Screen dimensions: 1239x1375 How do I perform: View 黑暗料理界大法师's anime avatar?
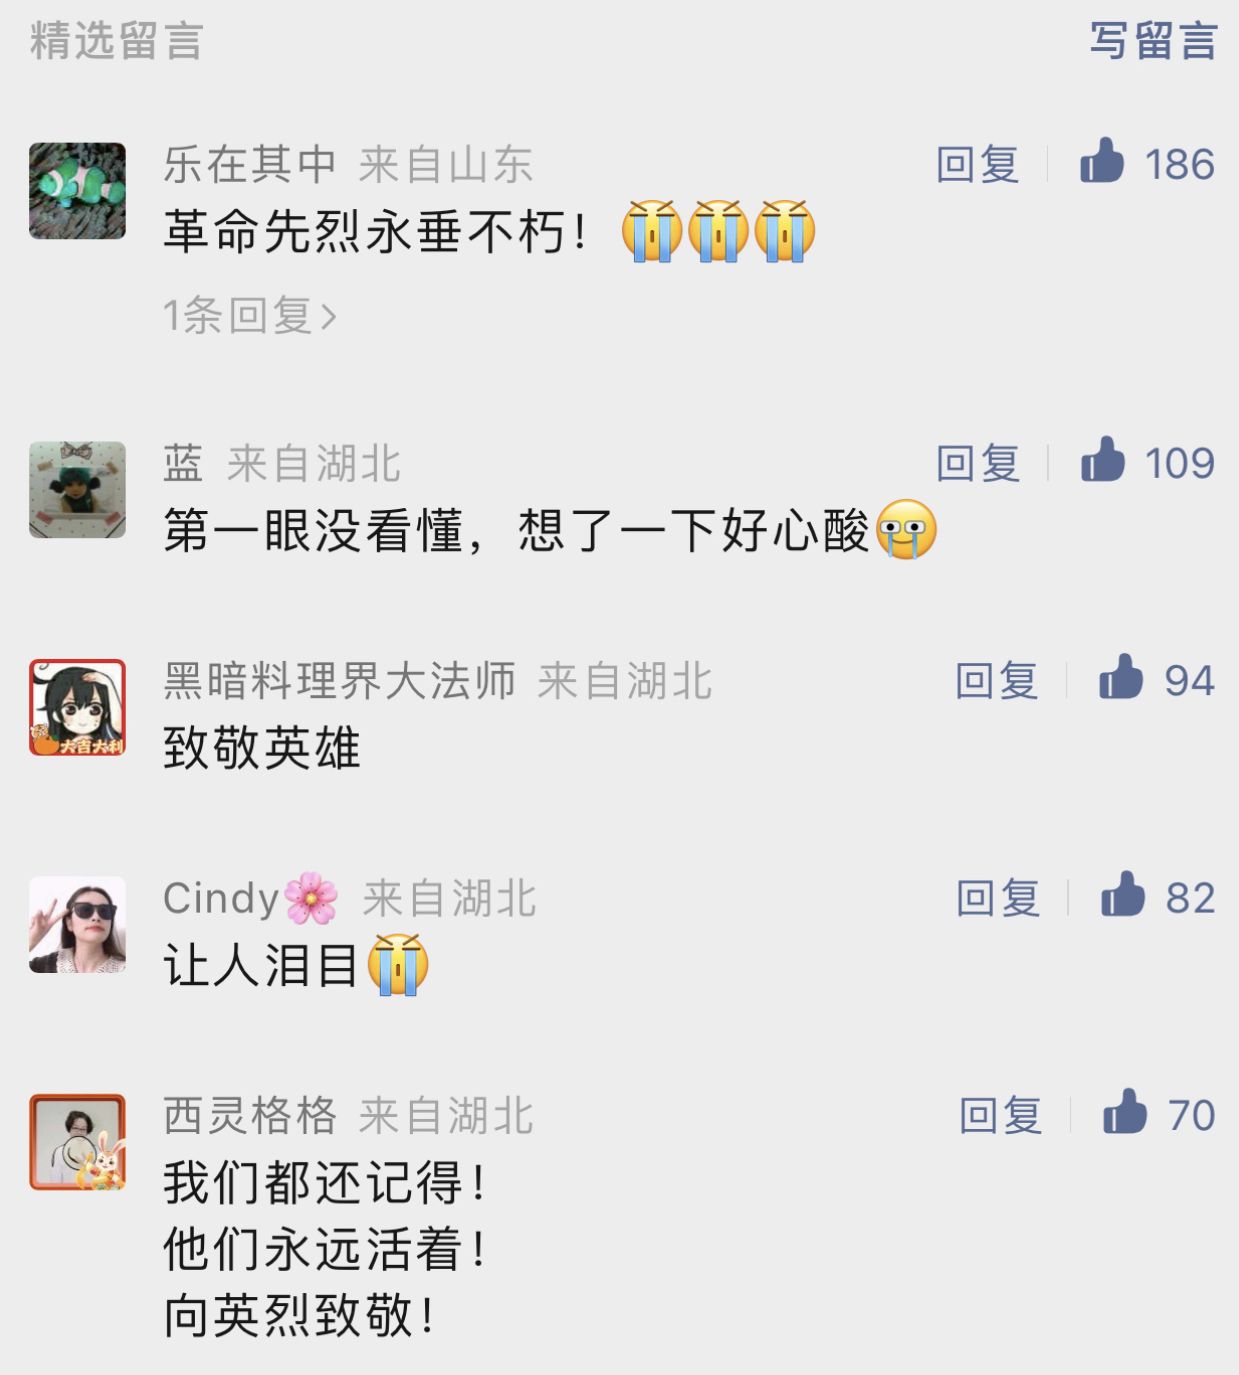[77, 707]
